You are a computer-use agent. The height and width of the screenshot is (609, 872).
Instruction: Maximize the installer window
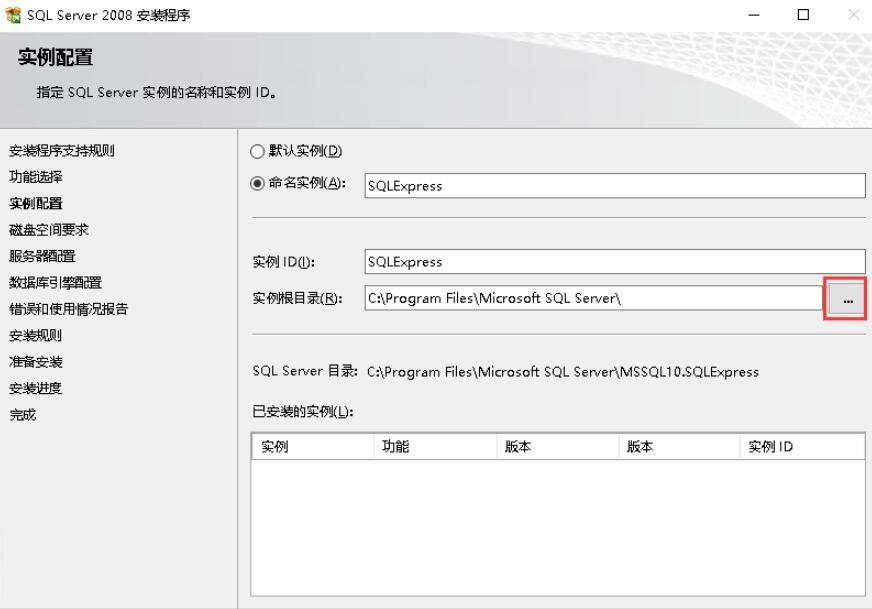pos(803,15)
